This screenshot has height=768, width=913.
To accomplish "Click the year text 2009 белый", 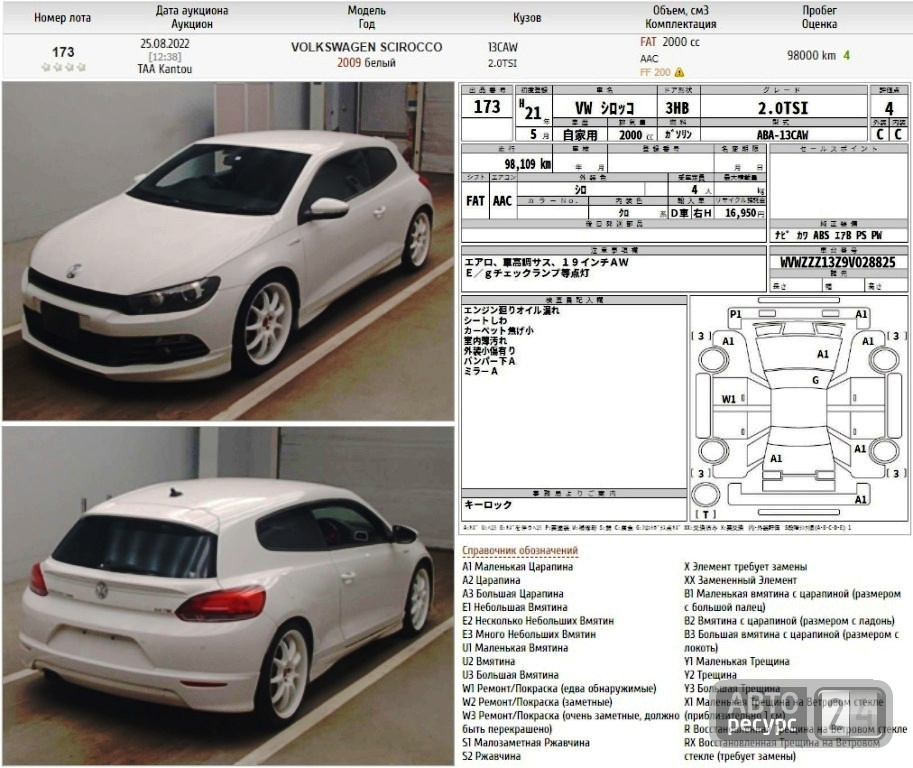I will click(x=366, y=63).
